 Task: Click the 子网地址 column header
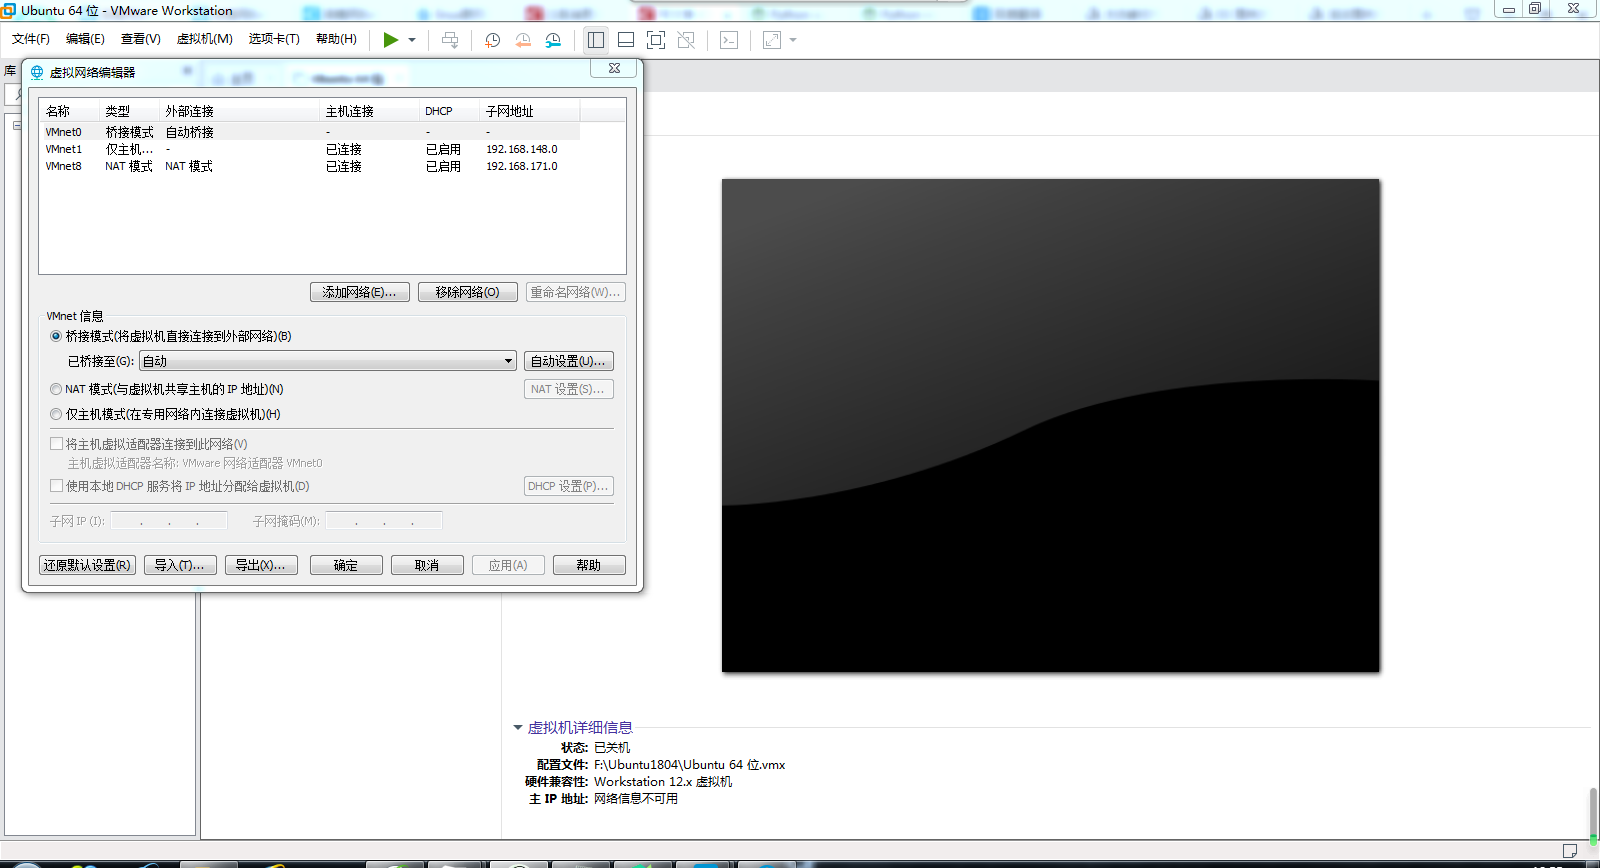click(530, 111)
